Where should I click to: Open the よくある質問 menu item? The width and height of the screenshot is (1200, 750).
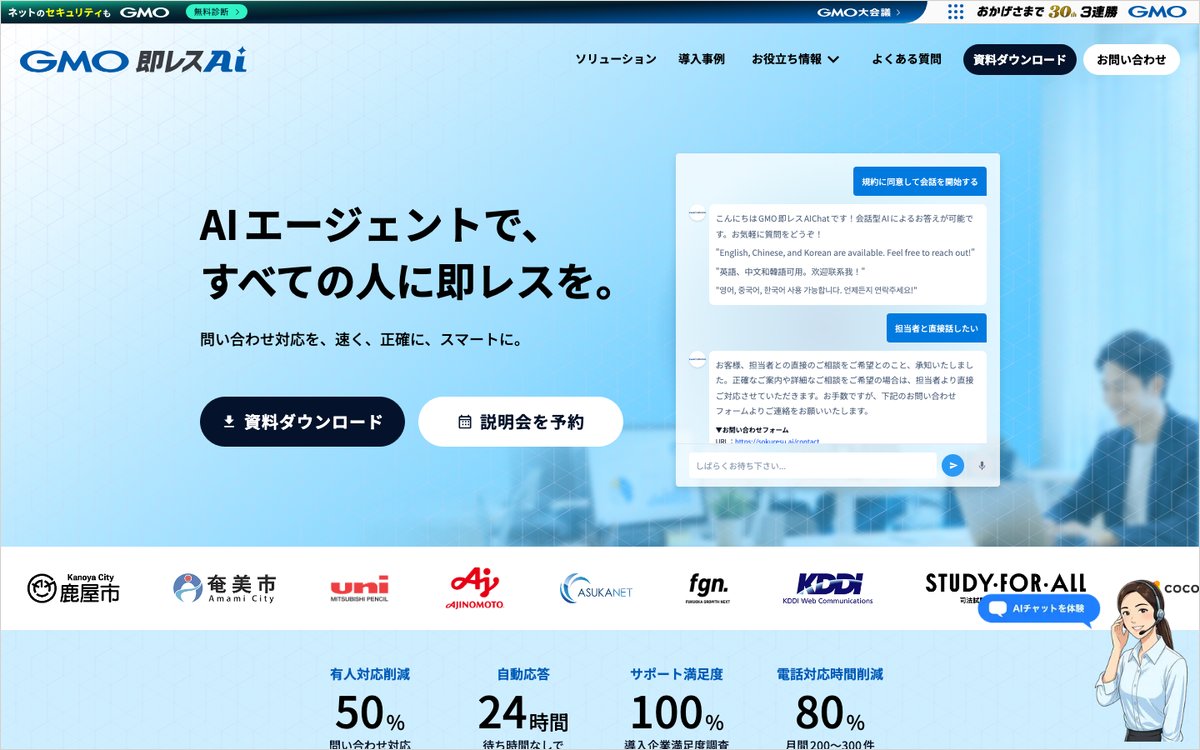tap(906, 59)
